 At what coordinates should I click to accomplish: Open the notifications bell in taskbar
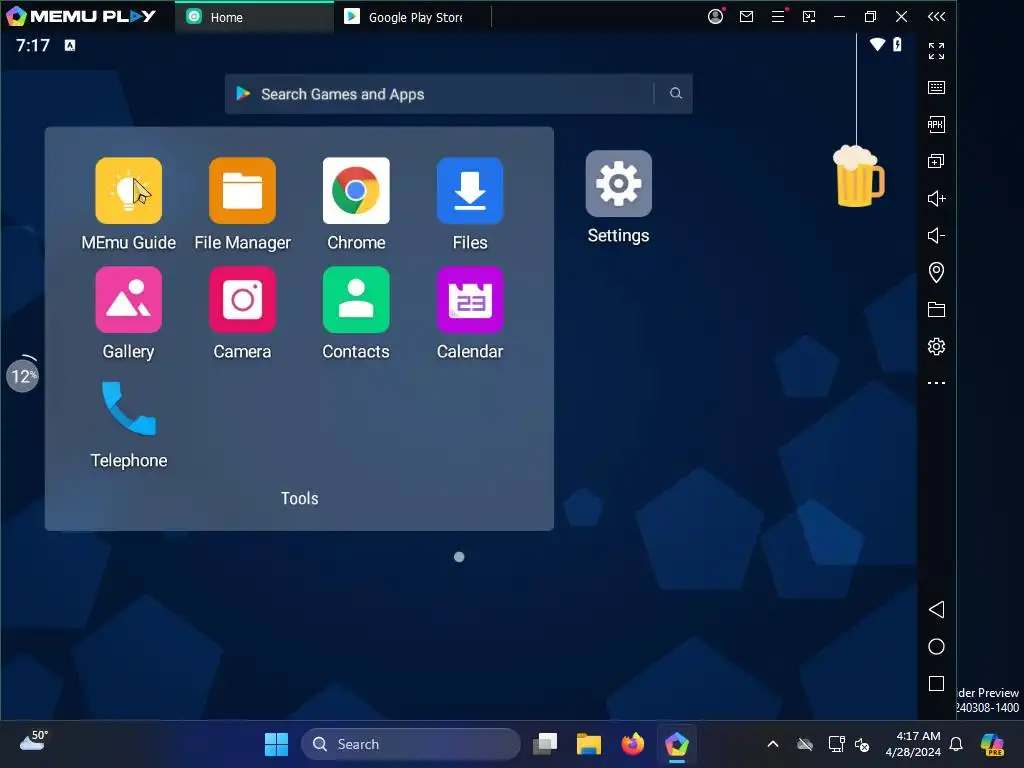click(956, 744)
